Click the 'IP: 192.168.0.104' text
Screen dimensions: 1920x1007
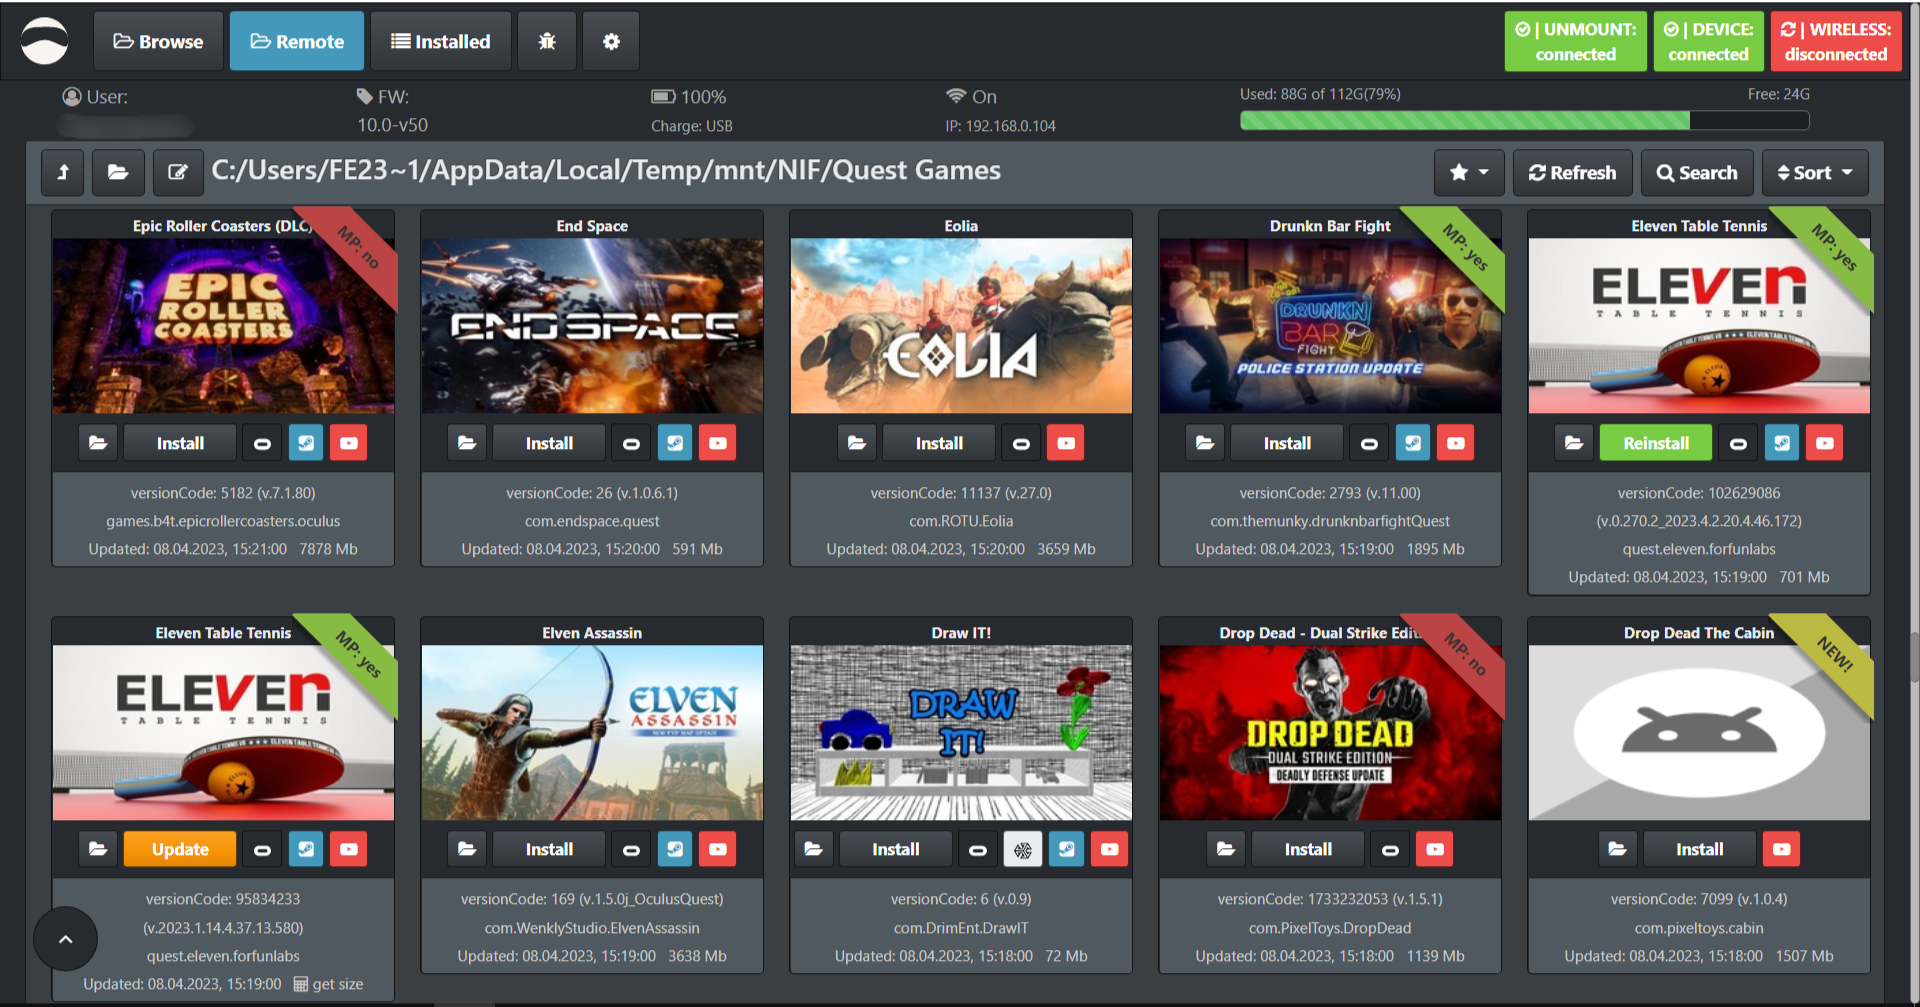[1000, 126]
